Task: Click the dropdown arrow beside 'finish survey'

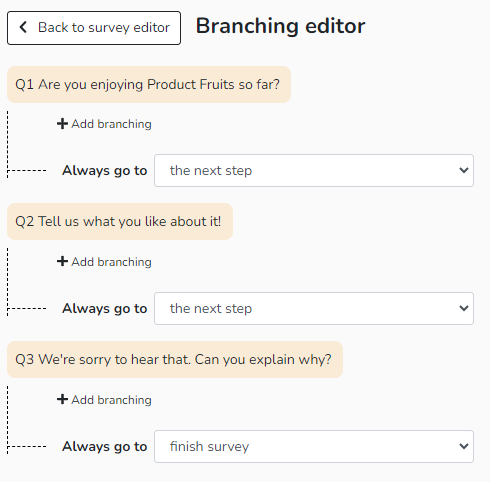Action: (x=464, y=446)
